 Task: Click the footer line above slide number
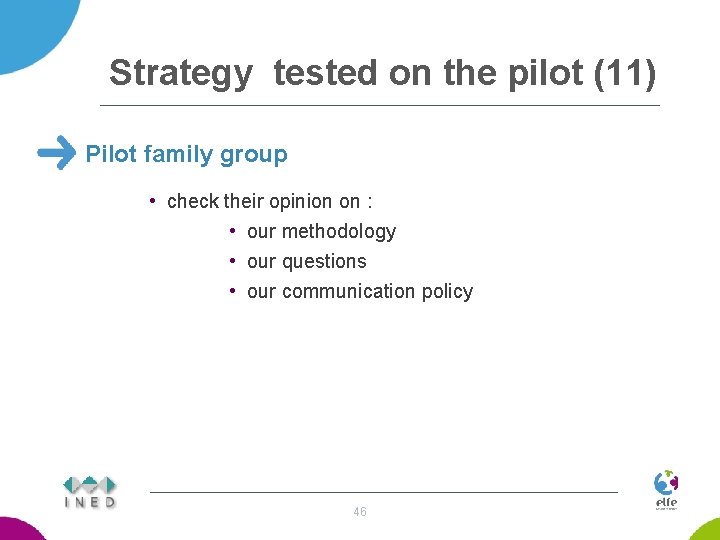tap(384, 492)
